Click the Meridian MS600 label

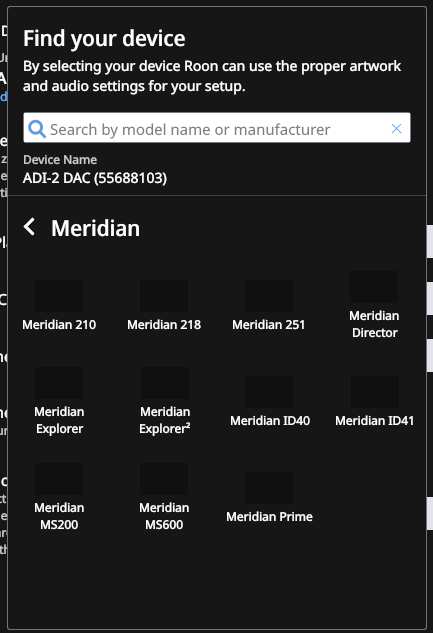tap(164, 516)
